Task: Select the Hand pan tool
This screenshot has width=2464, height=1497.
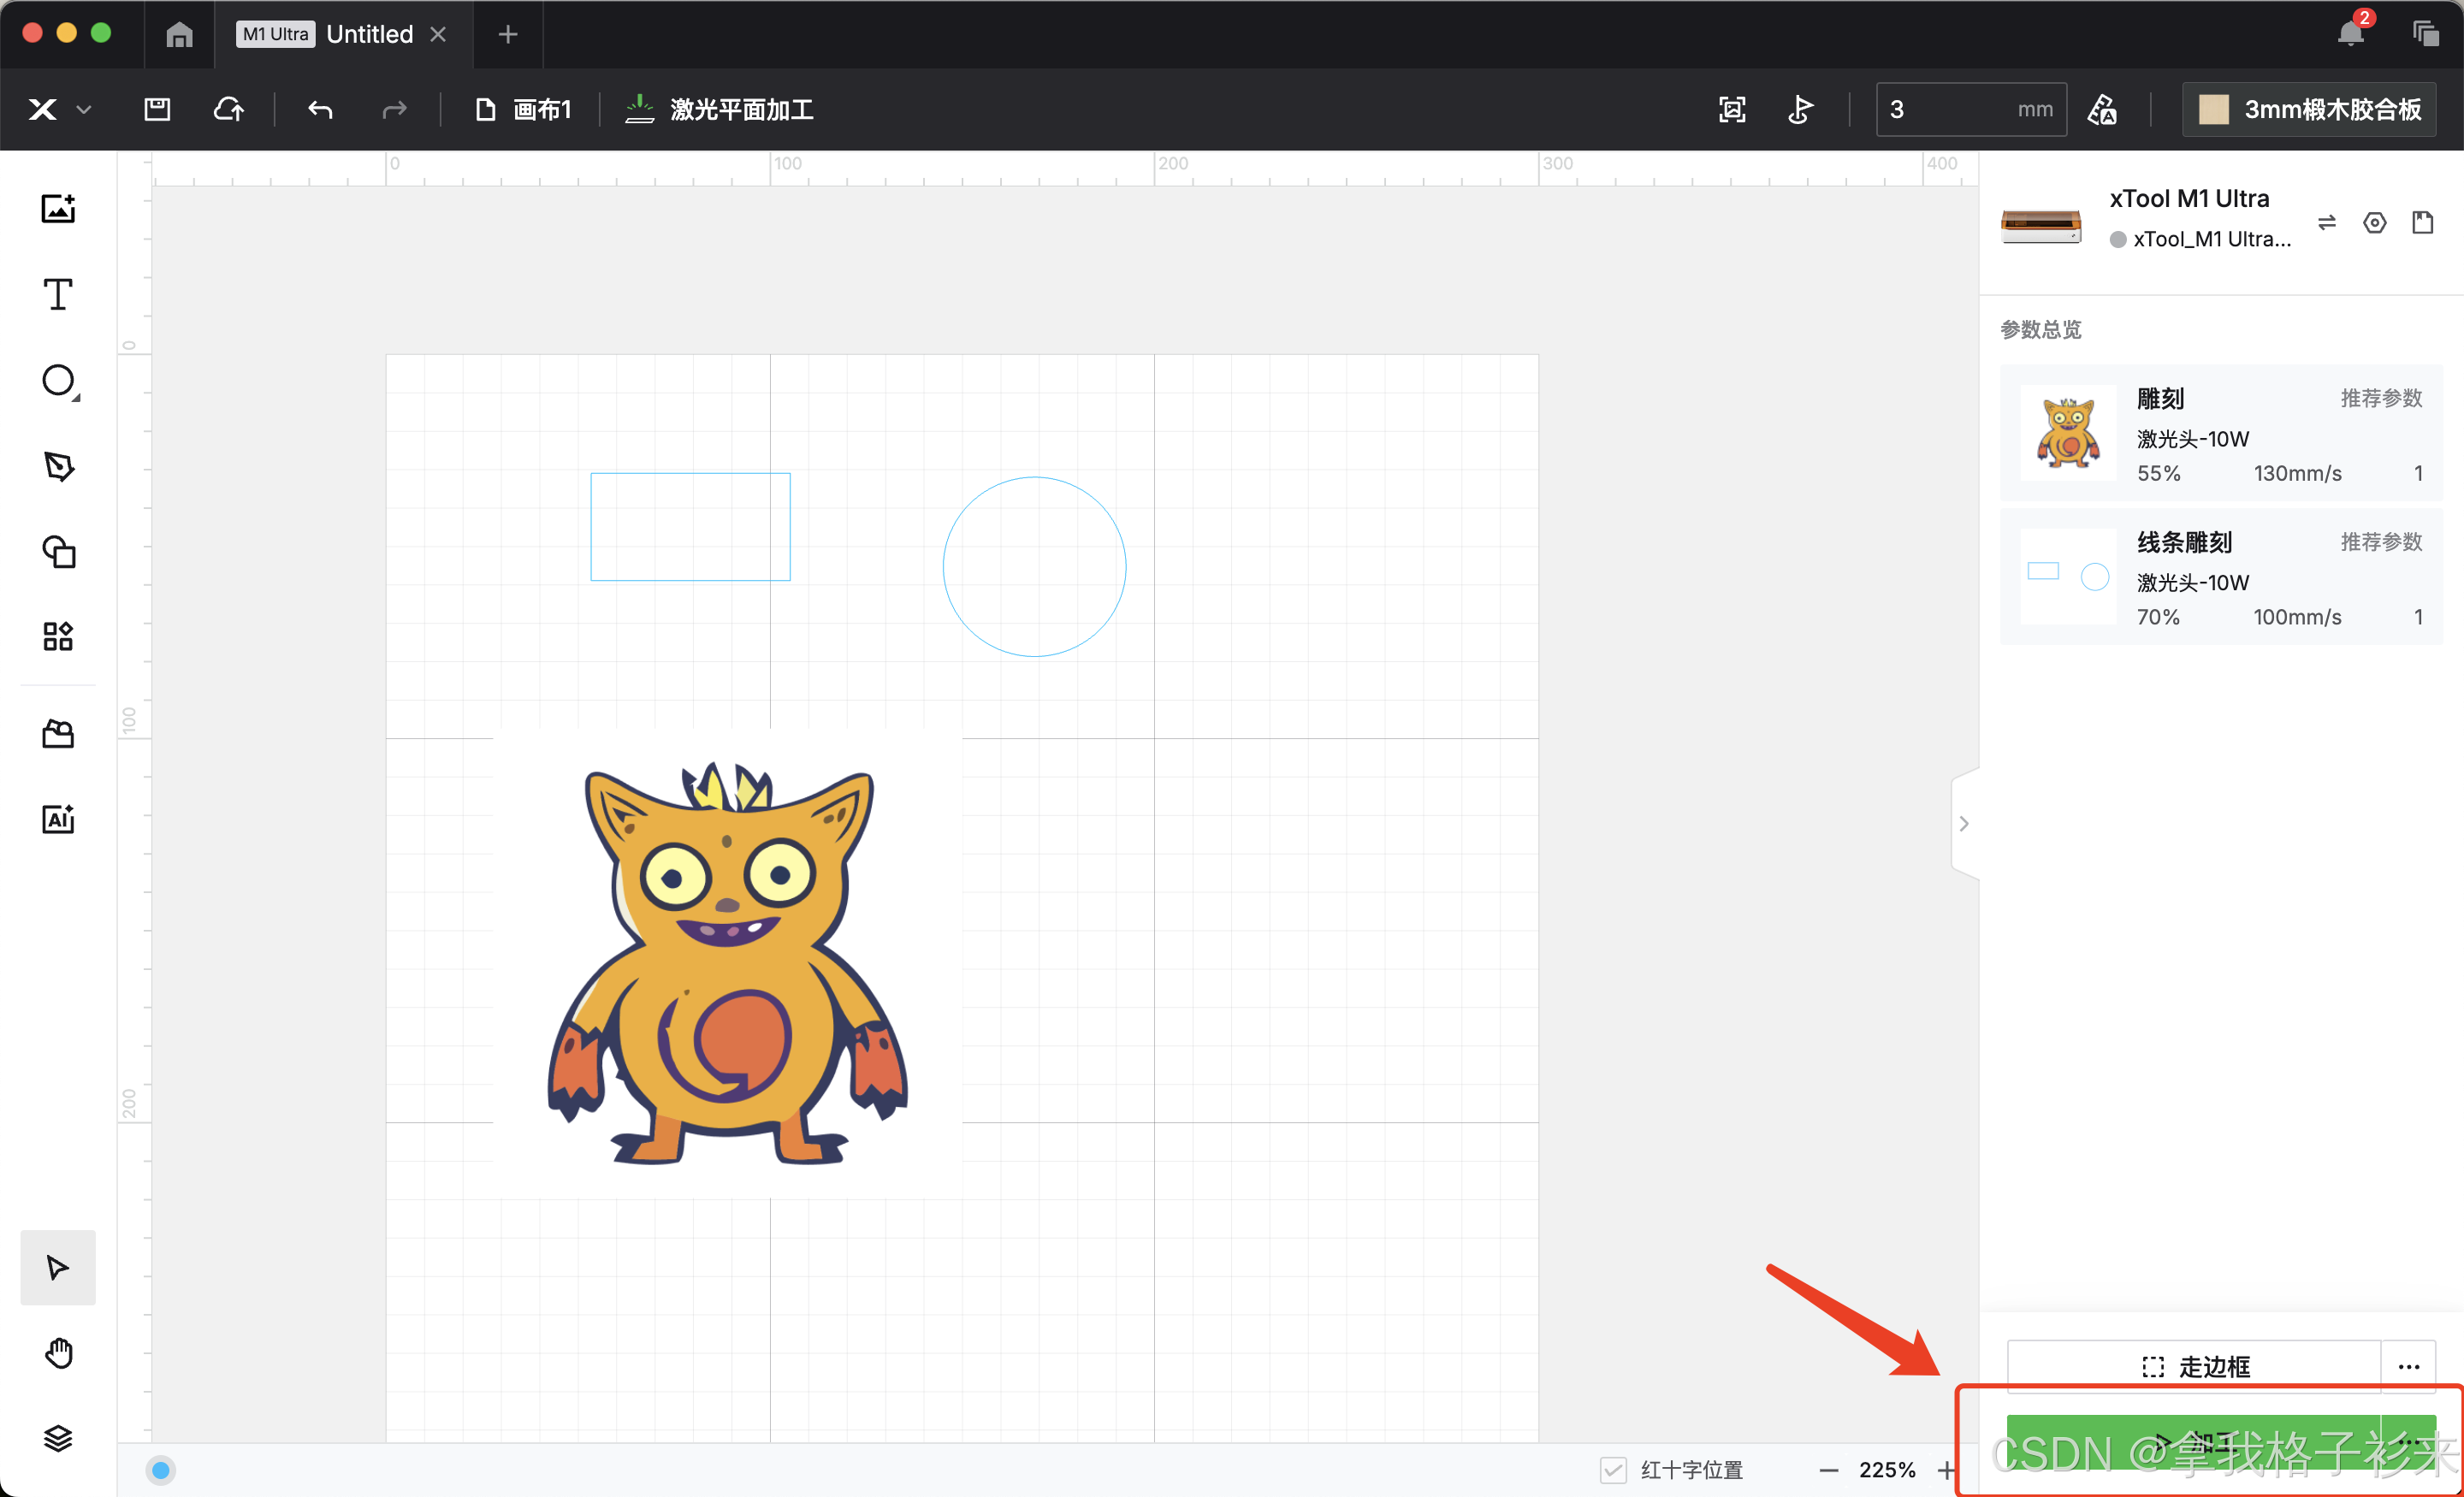Action: click(x=58, y=1352)
